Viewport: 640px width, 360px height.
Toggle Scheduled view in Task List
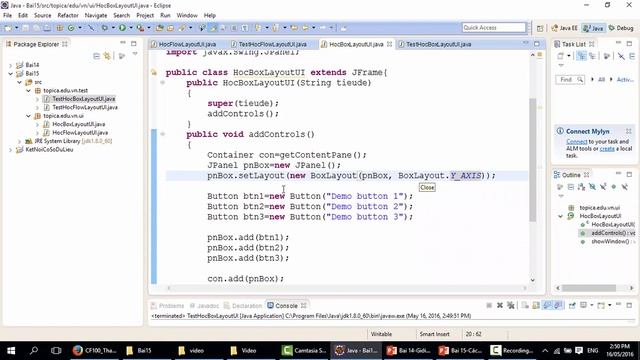click(x=592, y=56)
